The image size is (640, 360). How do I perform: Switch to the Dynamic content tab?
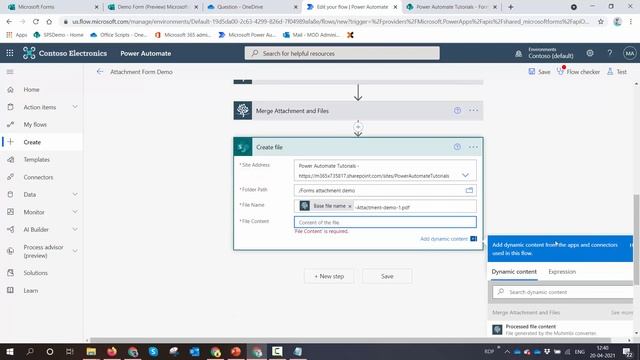[514, 272]
